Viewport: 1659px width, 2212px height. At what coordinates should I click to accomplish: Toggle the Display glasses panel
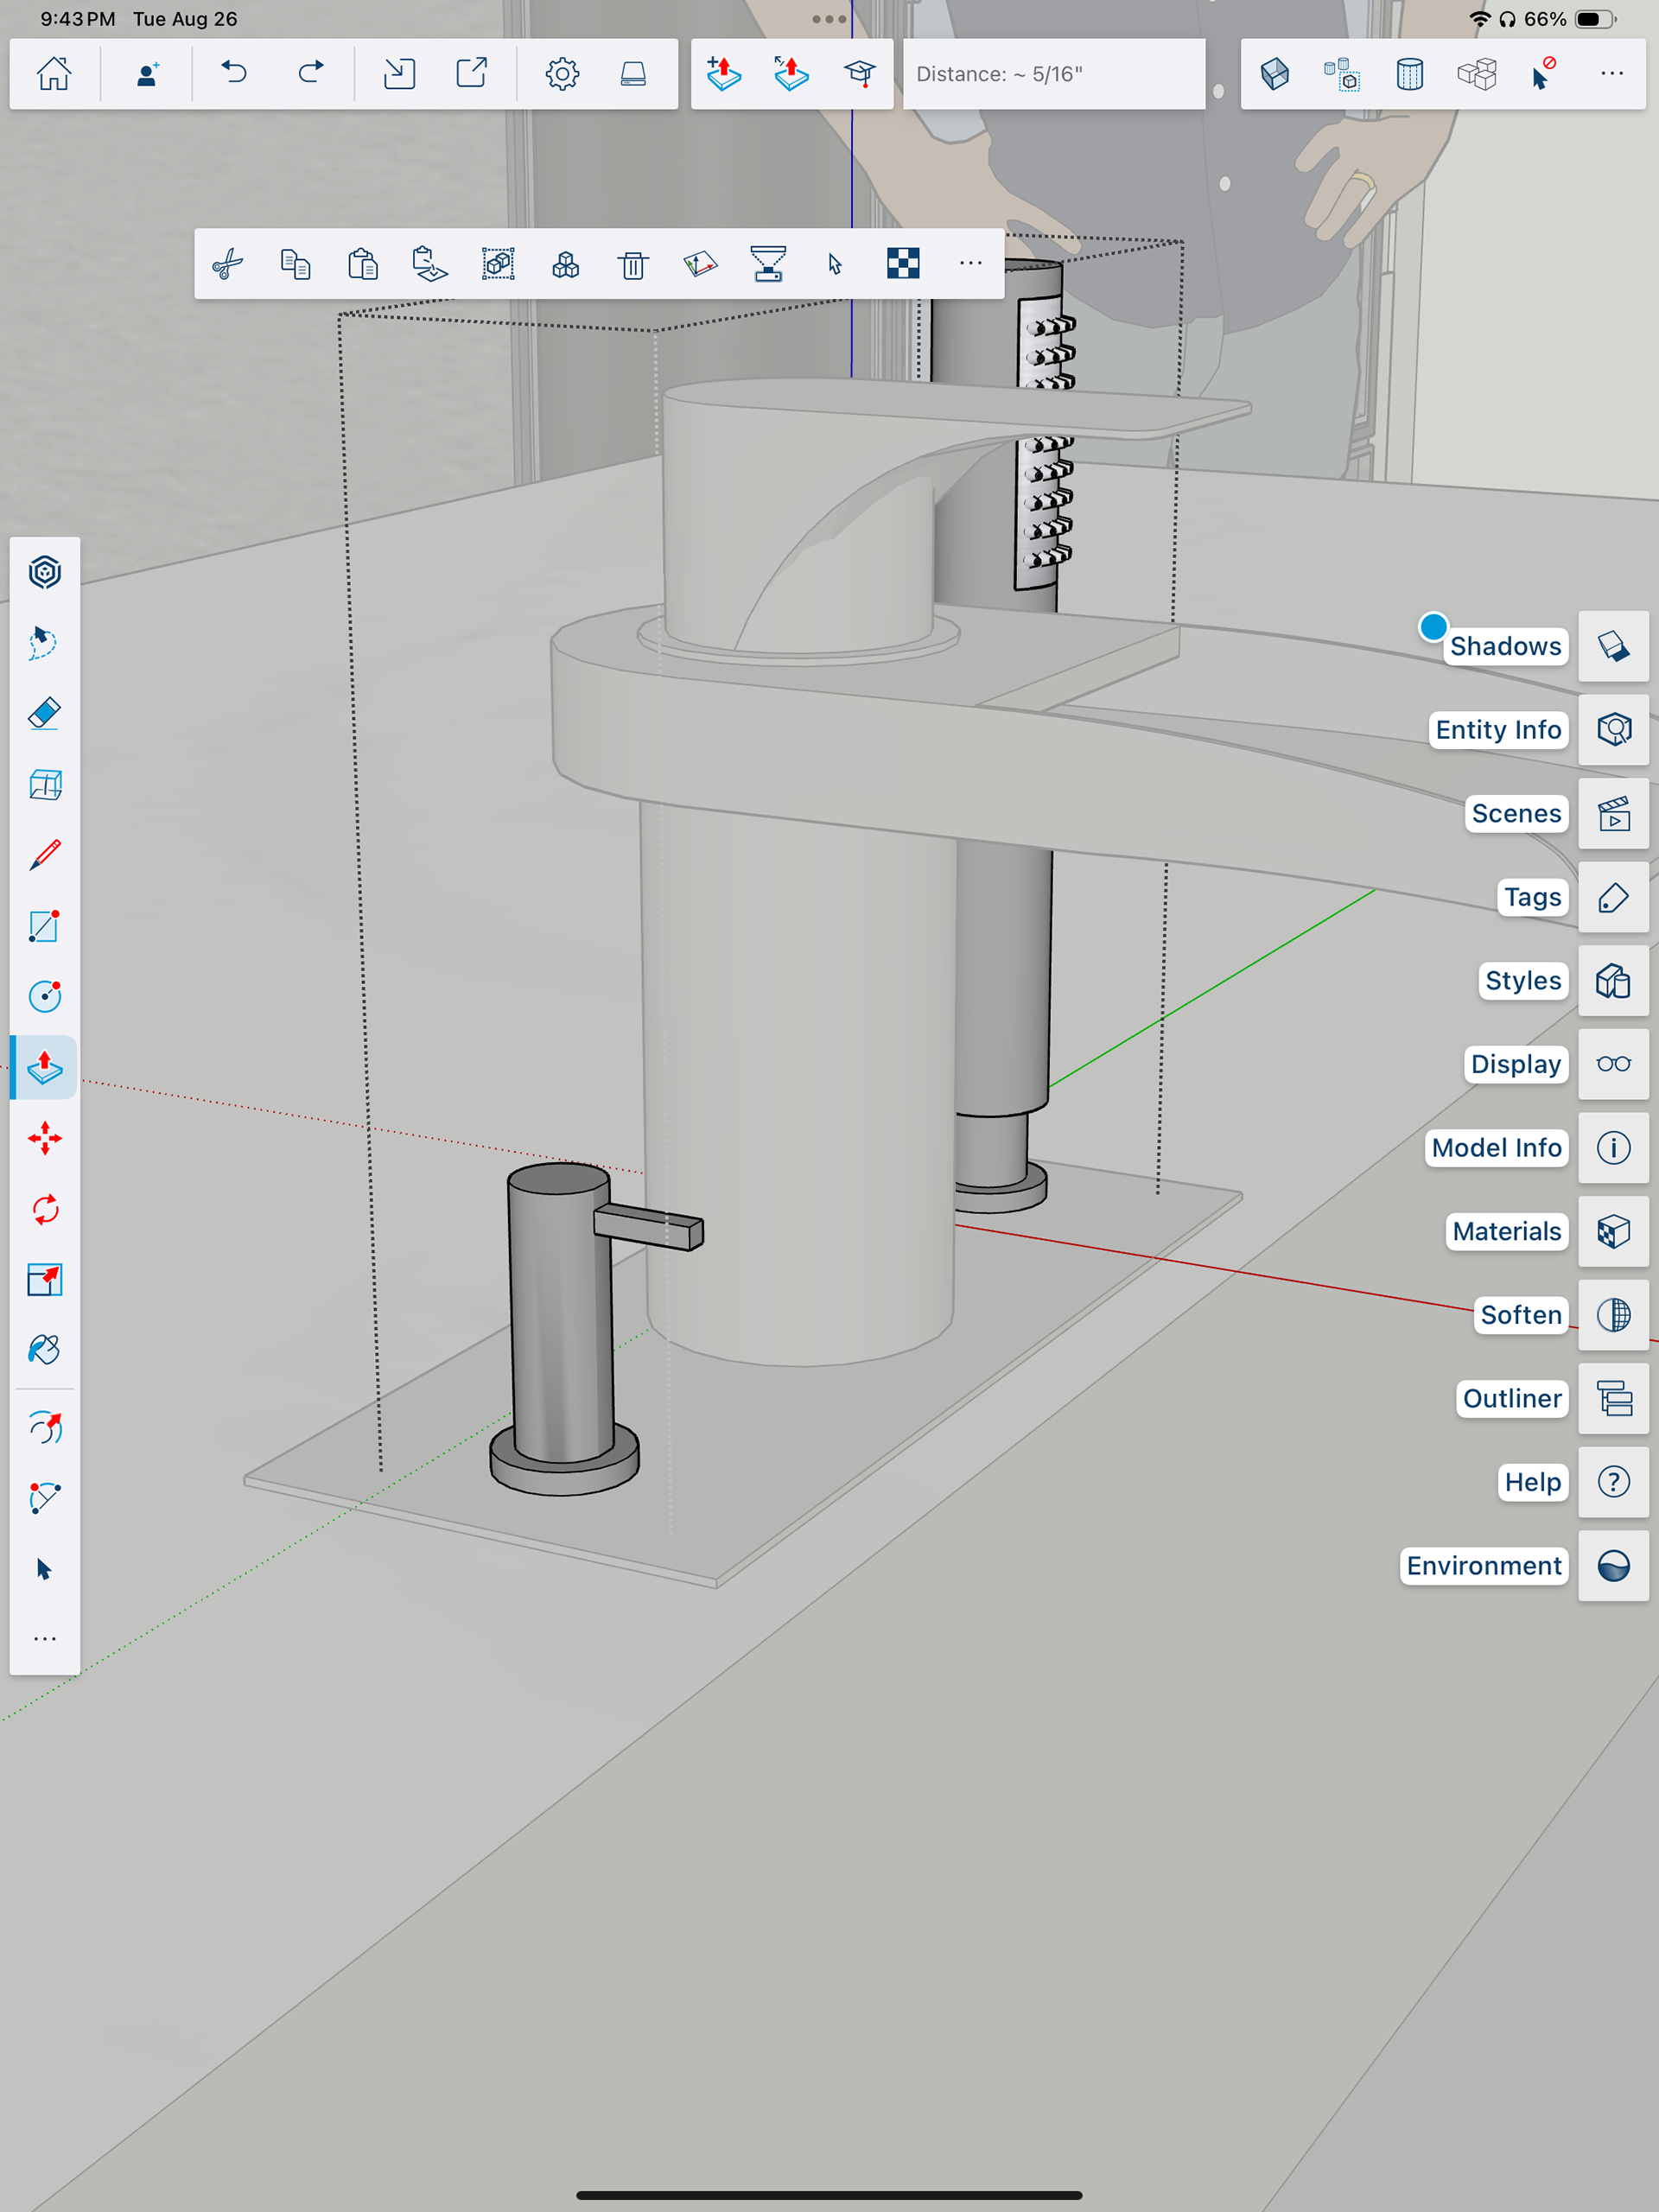1613,1064
